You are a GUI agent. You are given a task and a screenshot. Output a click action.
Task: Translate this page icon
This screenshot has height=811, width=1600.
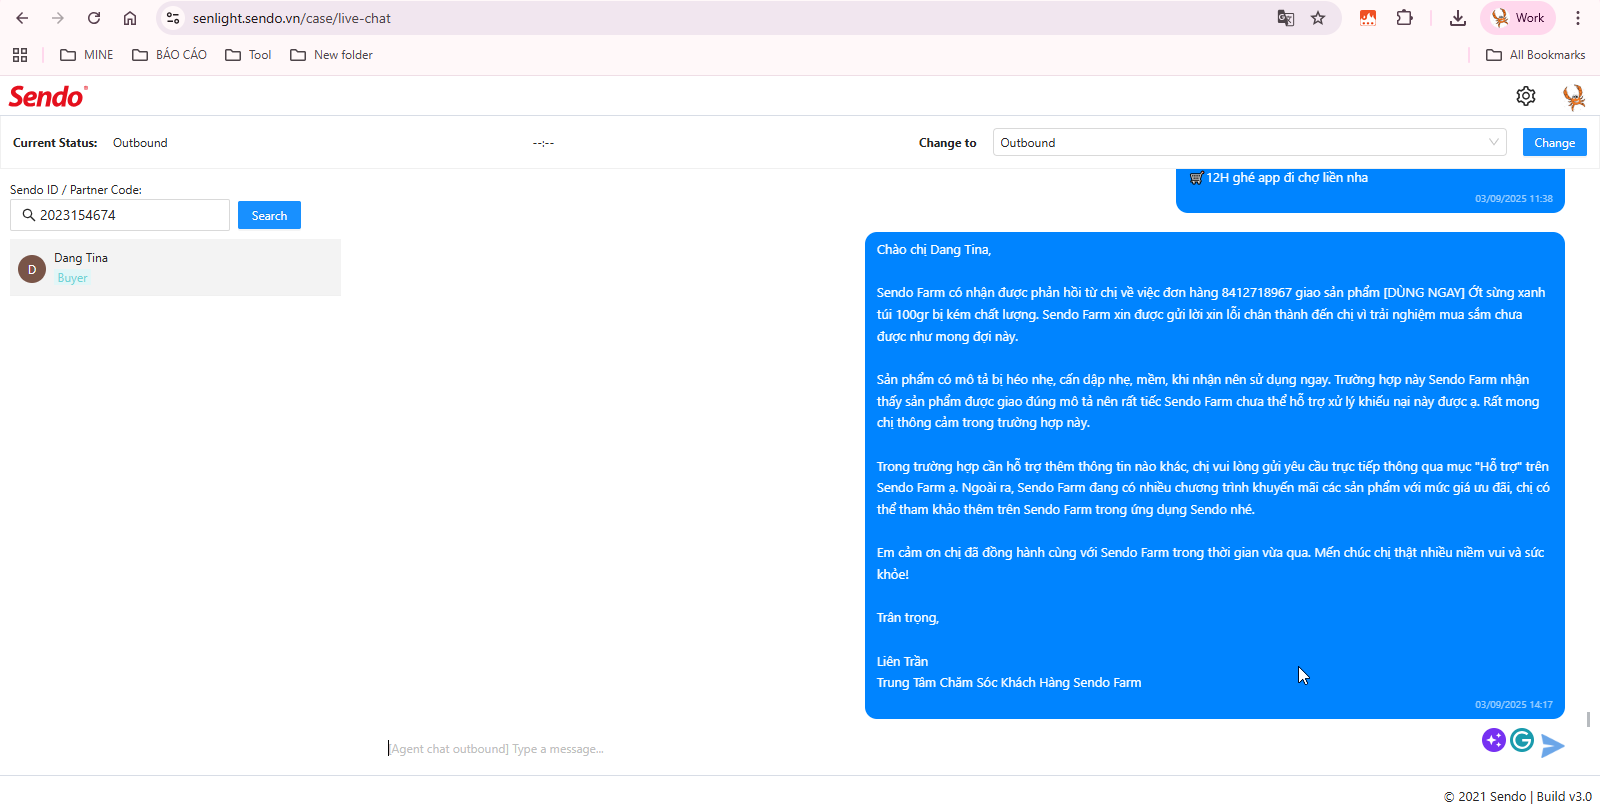click(1286, 18)
